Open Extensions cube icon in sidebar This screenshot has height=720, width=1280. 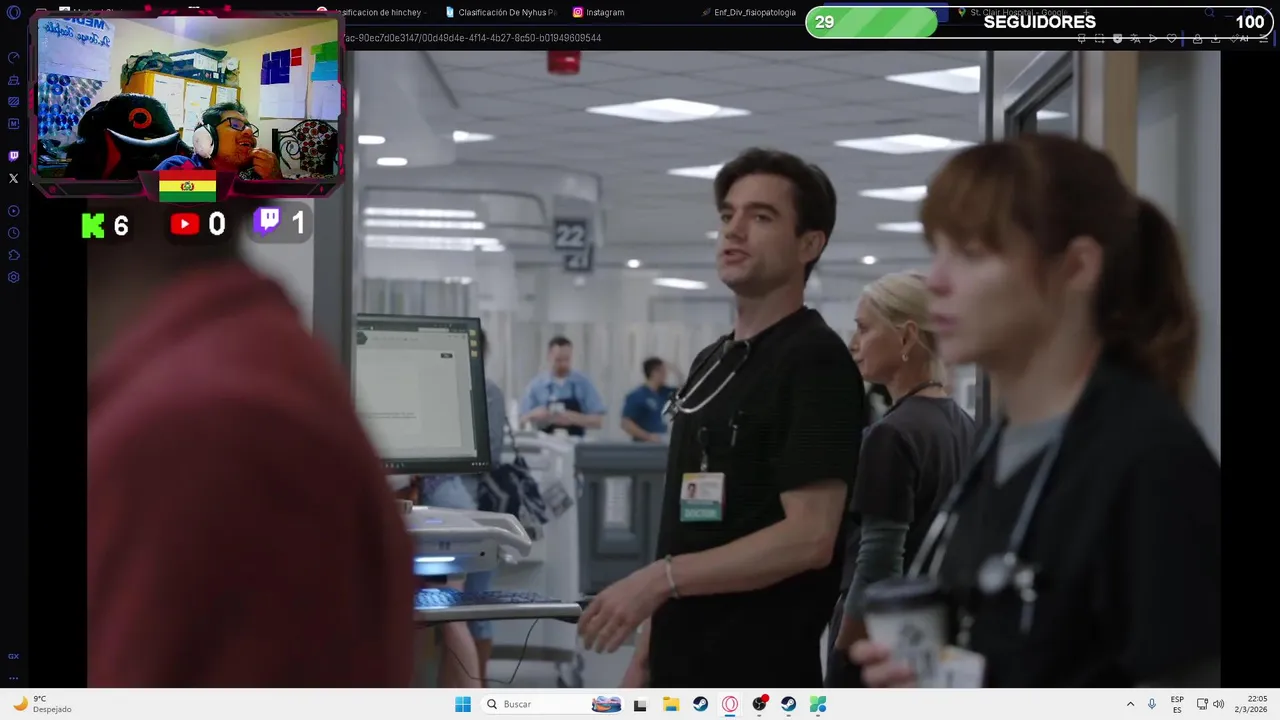[x=14, y=255]
